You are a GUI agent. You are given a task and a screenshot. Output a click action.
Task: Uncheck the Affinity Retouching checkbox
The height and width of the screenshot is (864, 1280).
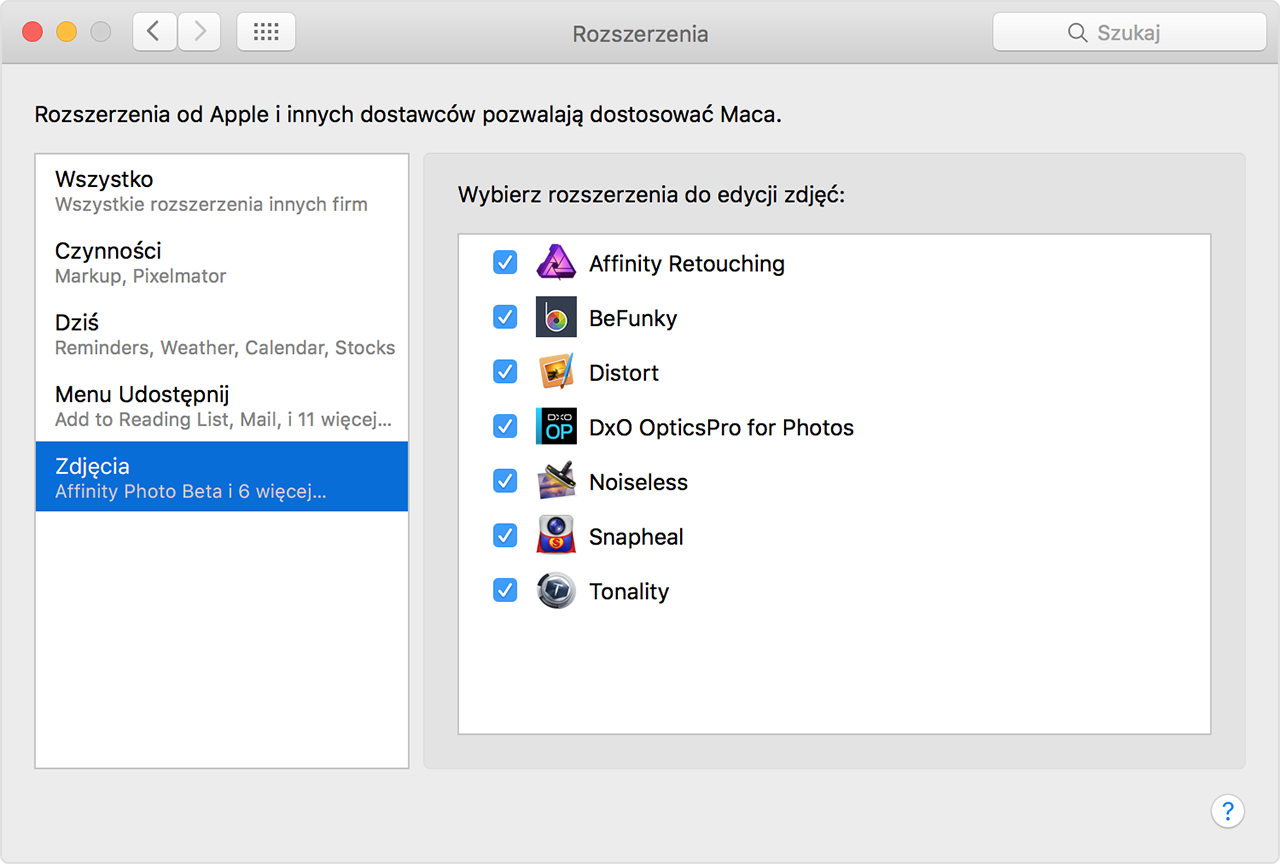[x=505, y=263]
